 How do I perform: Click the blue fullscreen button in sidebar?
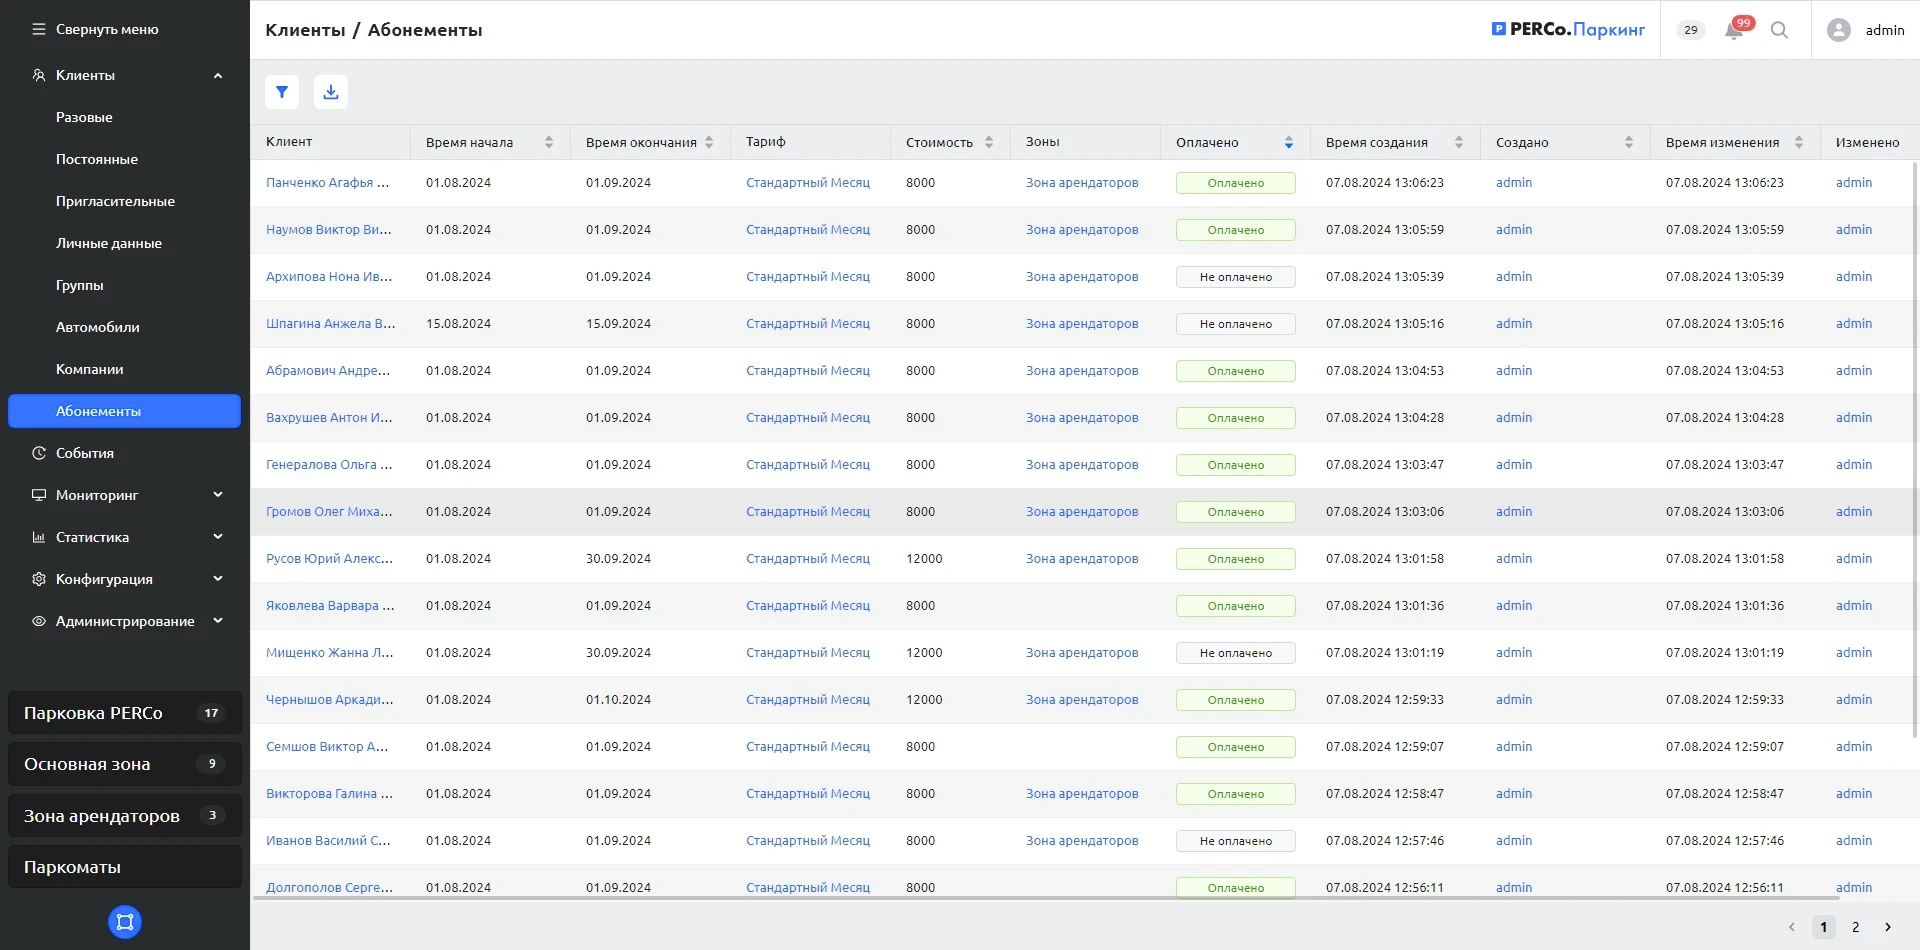coord(125,921)
